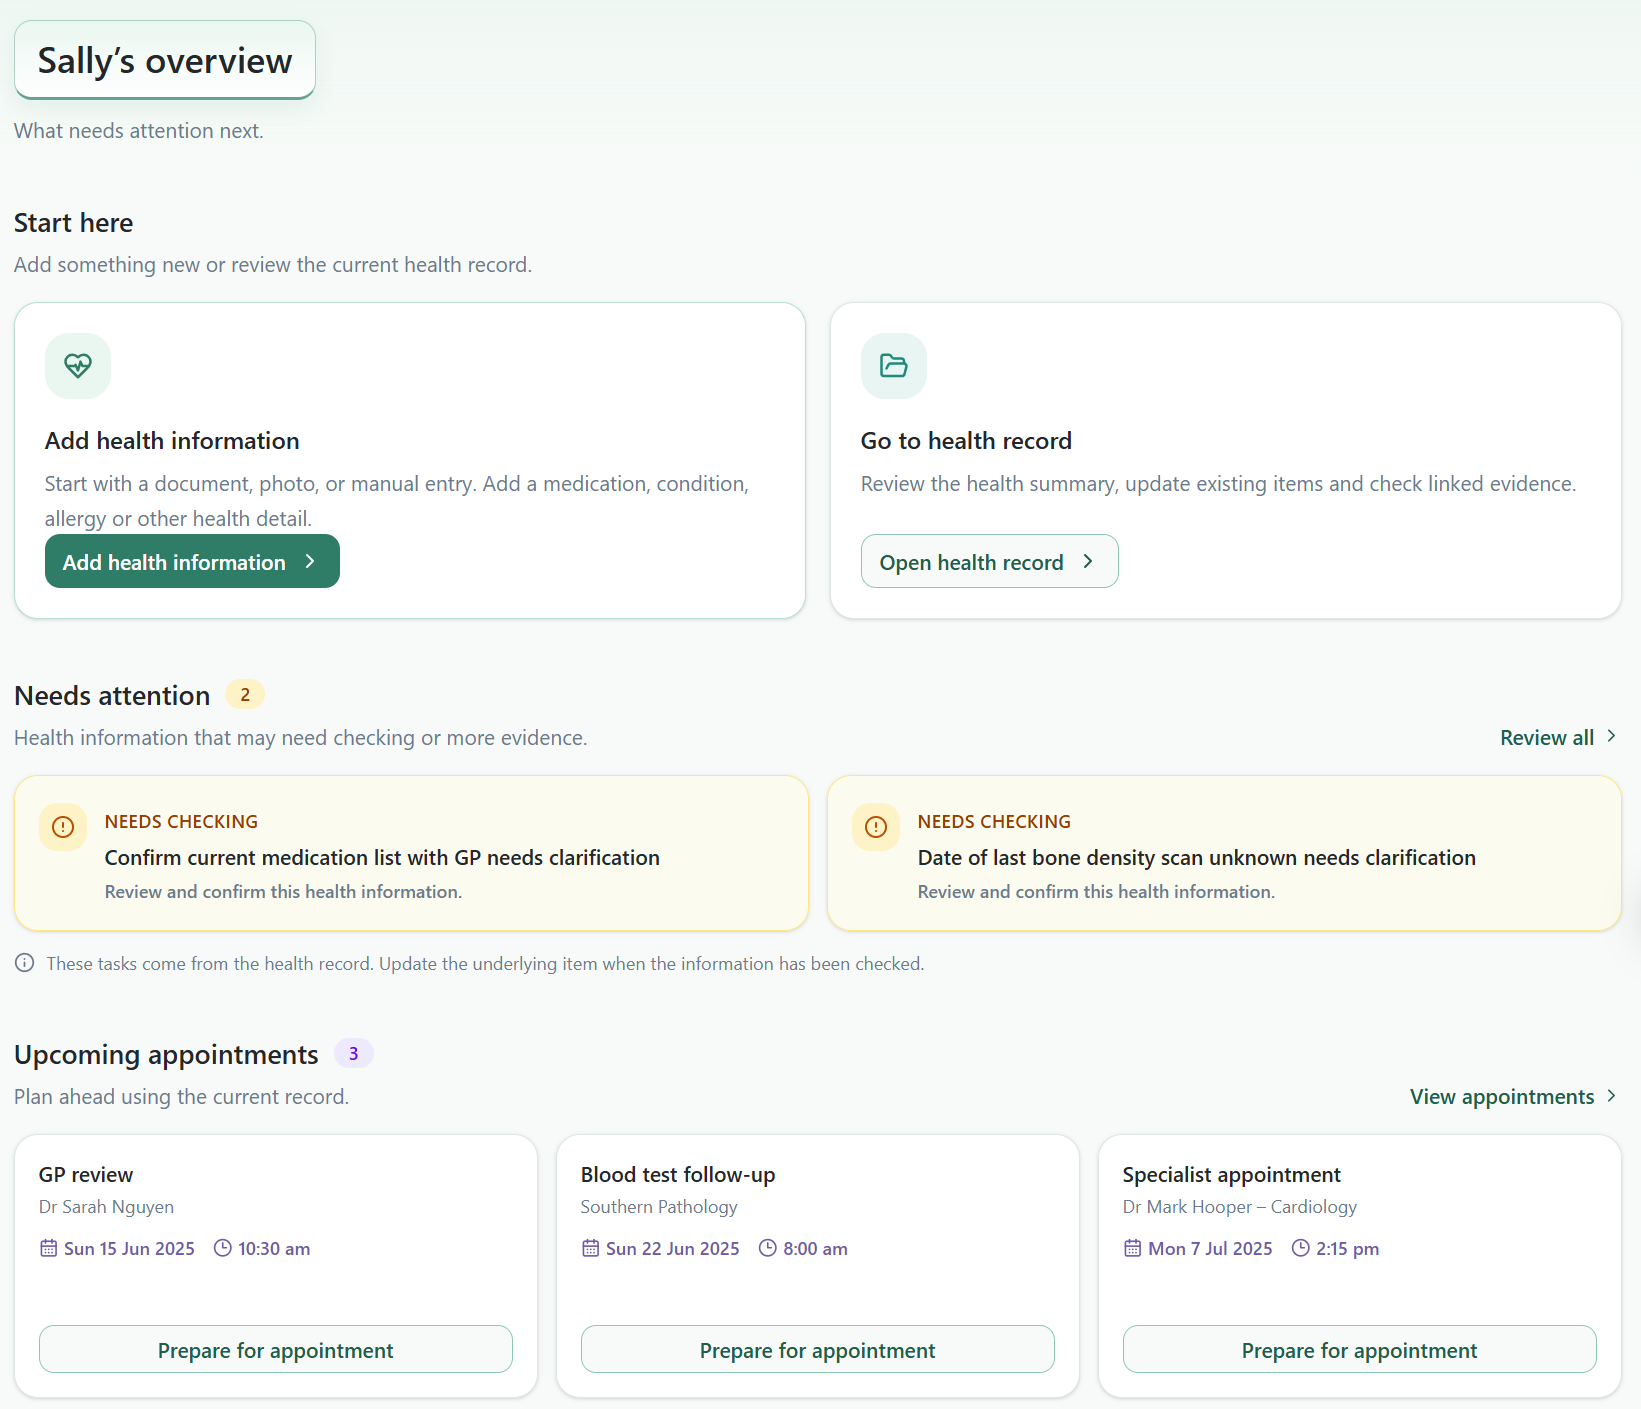This screenshot has height=1409, width=1641.
Task: Click 'What needs attention next.' subtitle
Action: [x=139, y=131]
